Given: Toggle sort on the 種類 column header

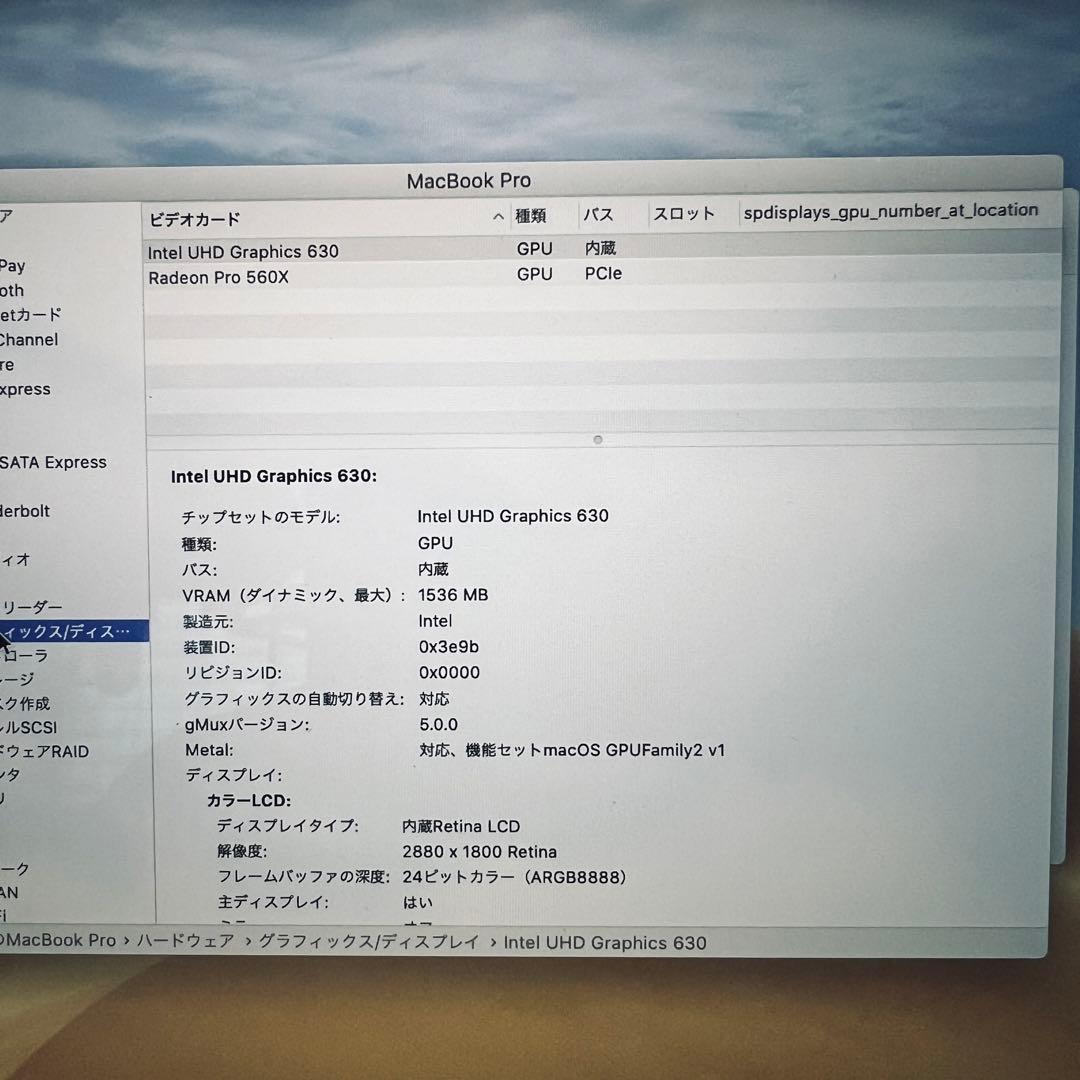Looking at the screenshot, I should point(535,216).
